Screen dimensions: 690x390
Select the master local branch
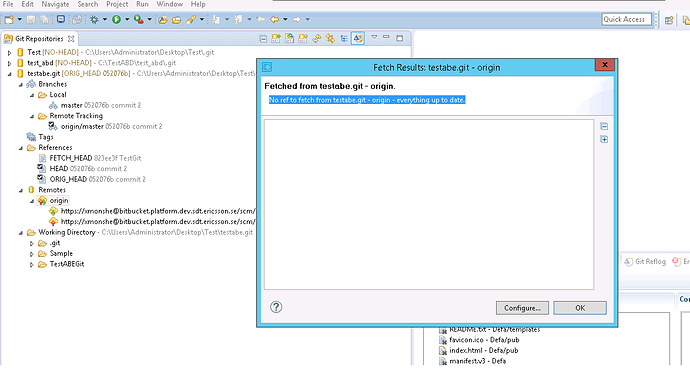click(x=95, y=105)
